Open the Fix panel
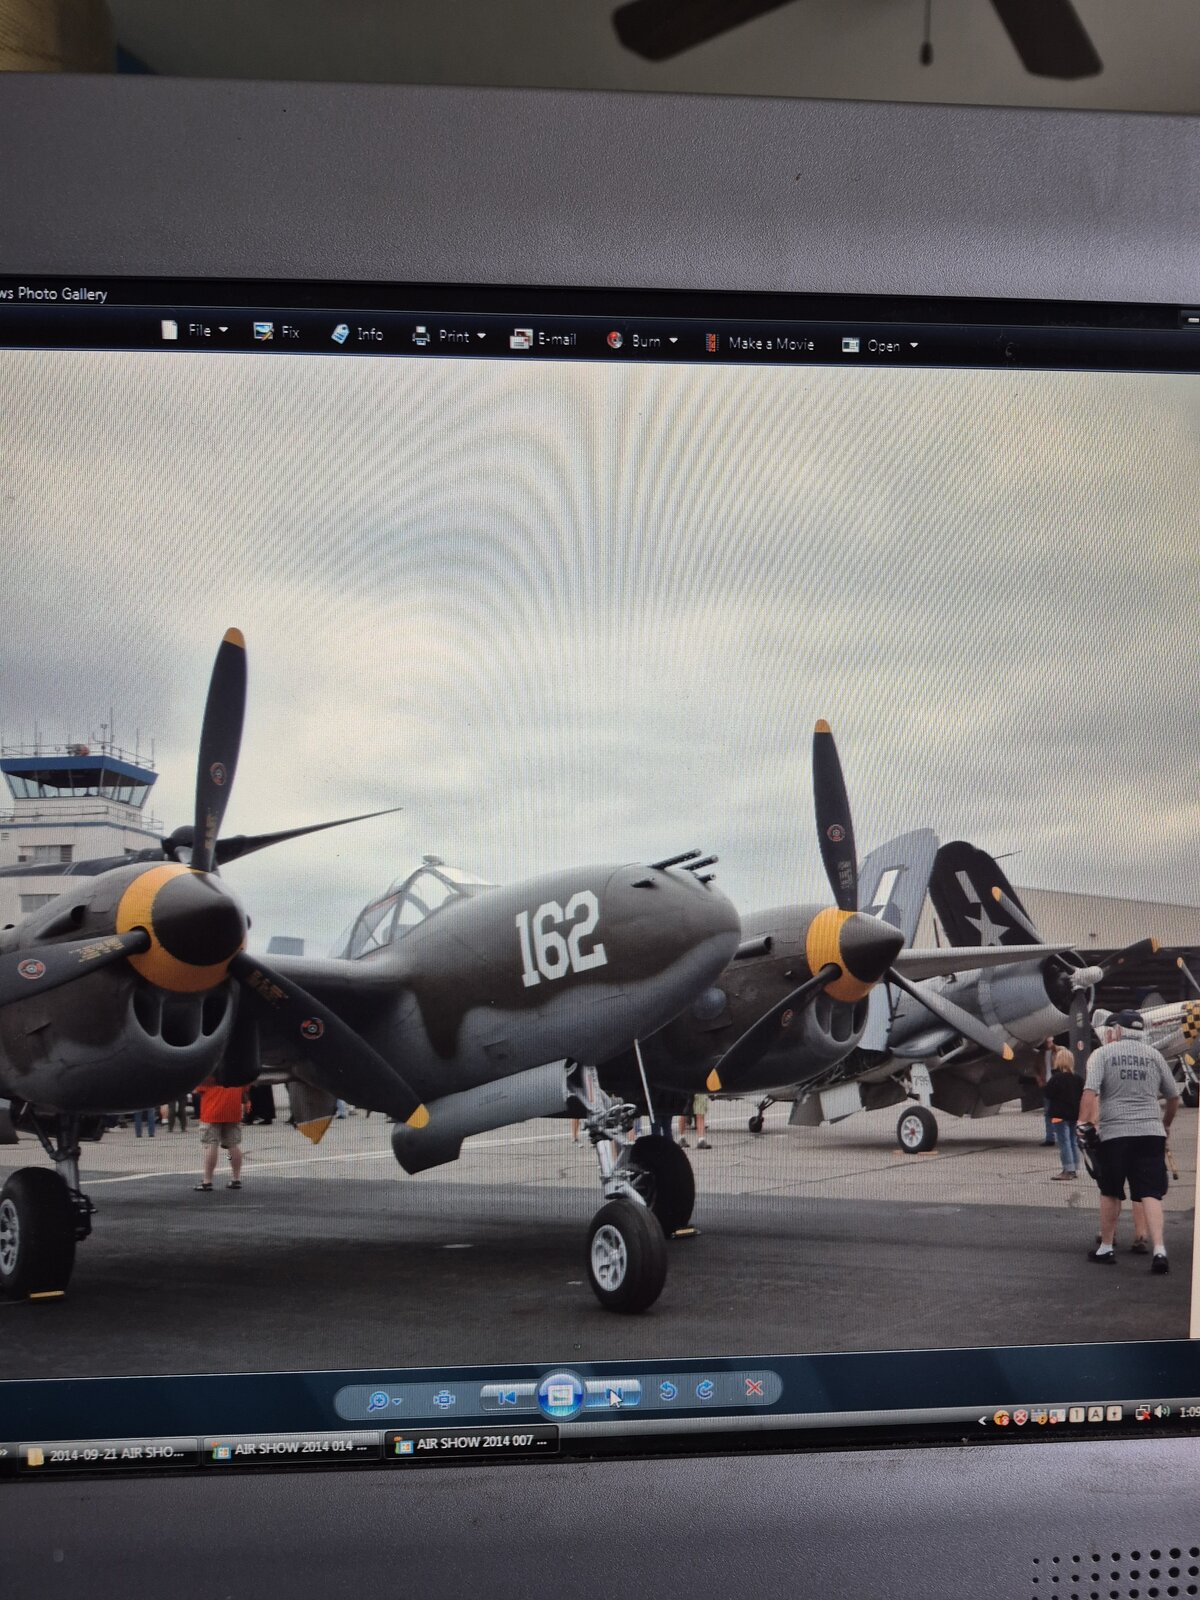The width and height of the screenshot is (1200, 1600). coord(277,331)
